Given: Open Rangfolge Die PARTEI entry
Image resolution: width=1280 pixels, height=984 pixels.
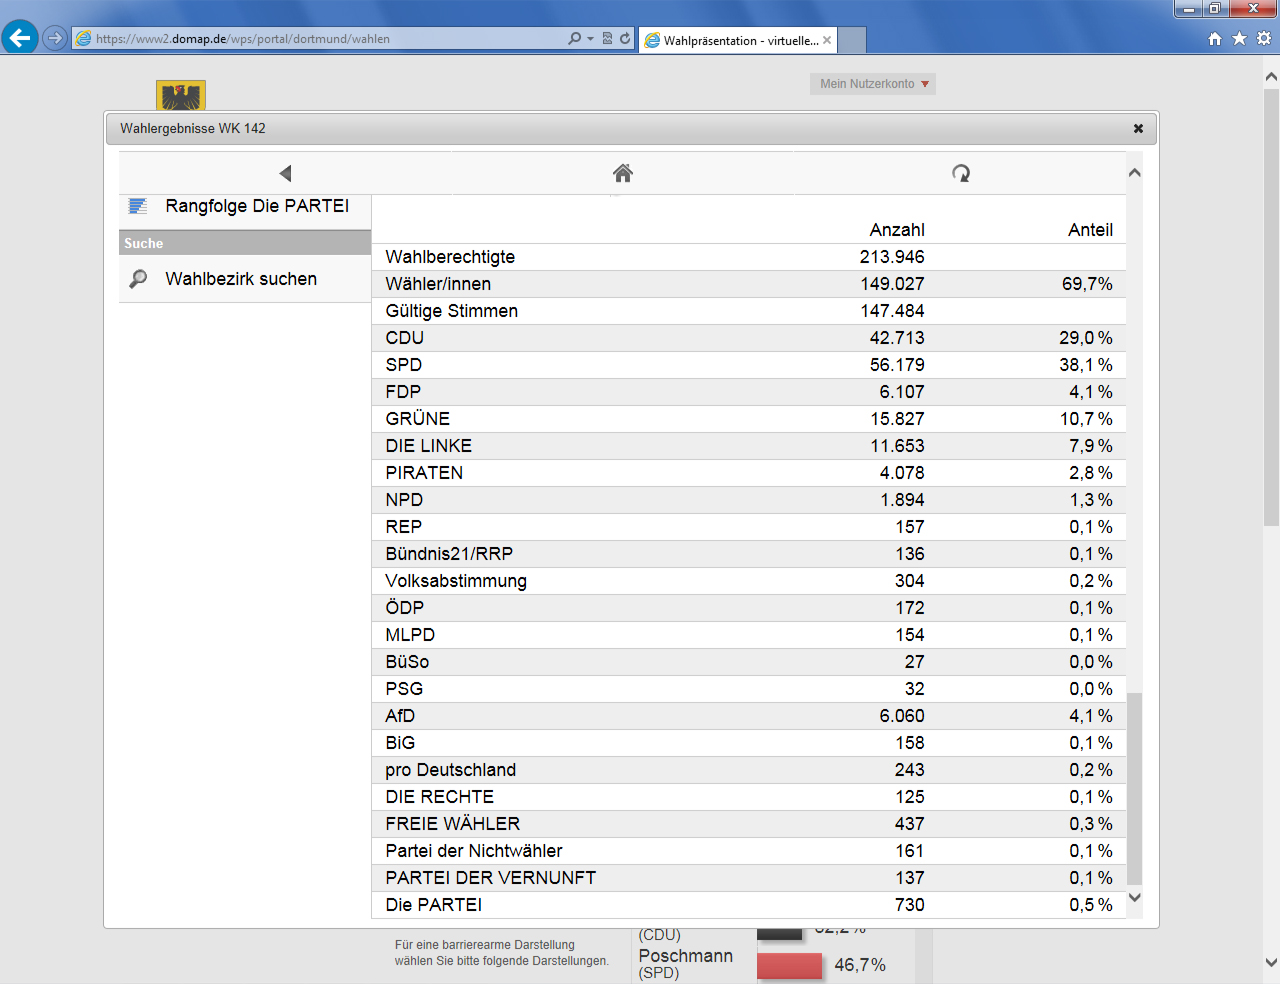Looking at the screenshot, I should 245,206.
